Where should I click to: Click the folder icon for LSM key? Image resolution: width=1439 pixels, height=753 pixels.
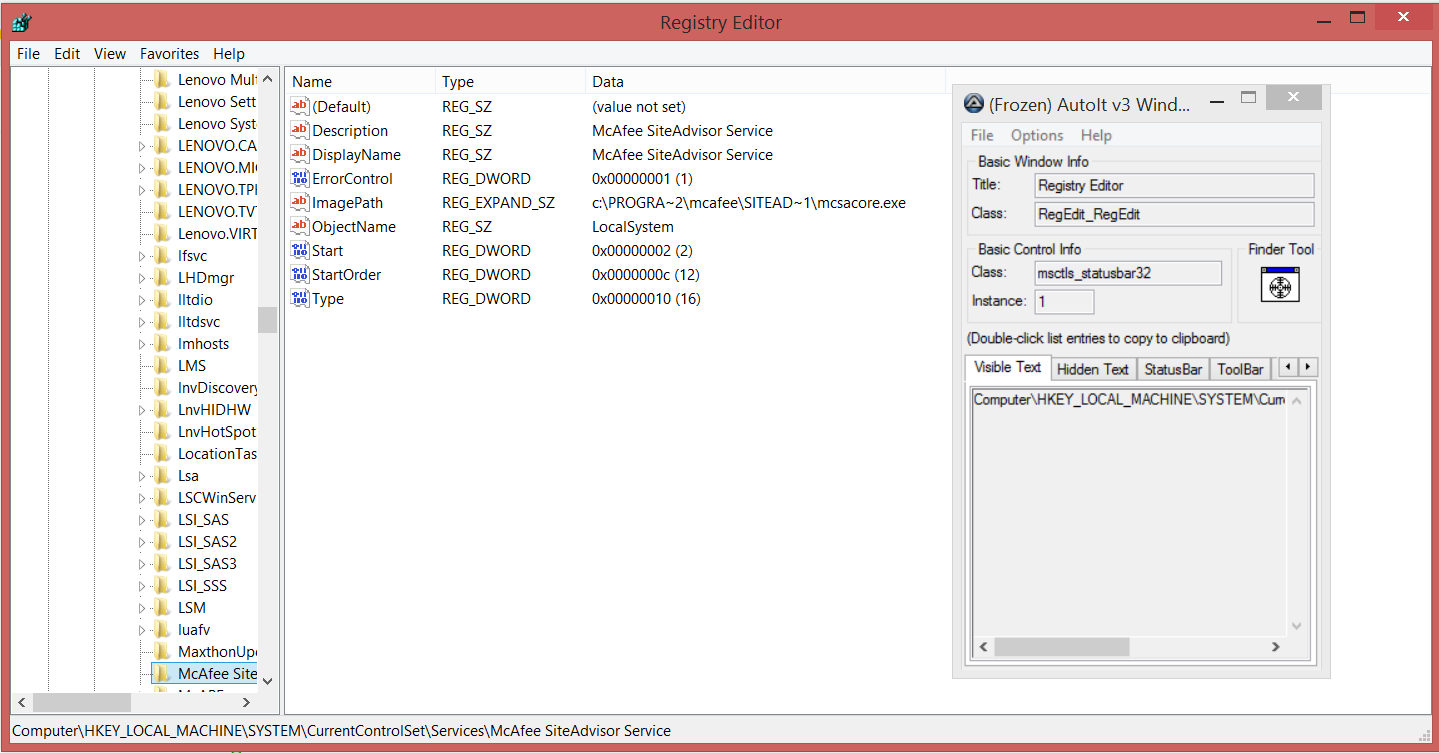point(162,607)
